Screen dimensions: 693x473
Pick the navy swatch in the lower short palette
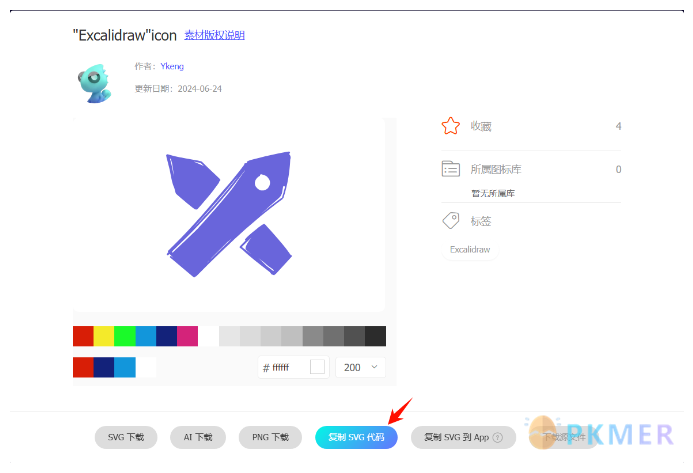104,367
